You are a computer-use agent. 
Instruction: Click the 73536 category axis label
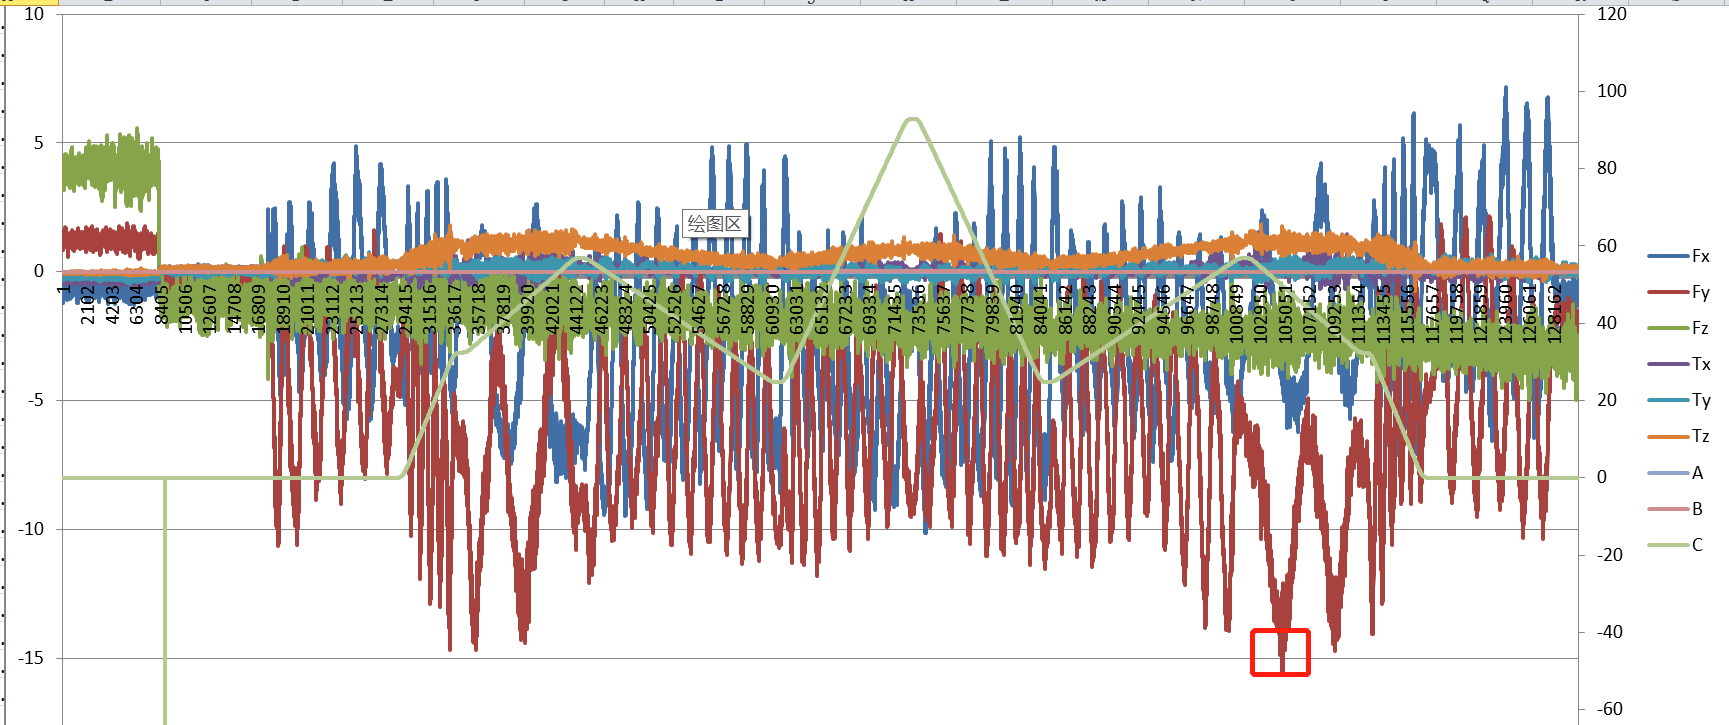[919, 306]
